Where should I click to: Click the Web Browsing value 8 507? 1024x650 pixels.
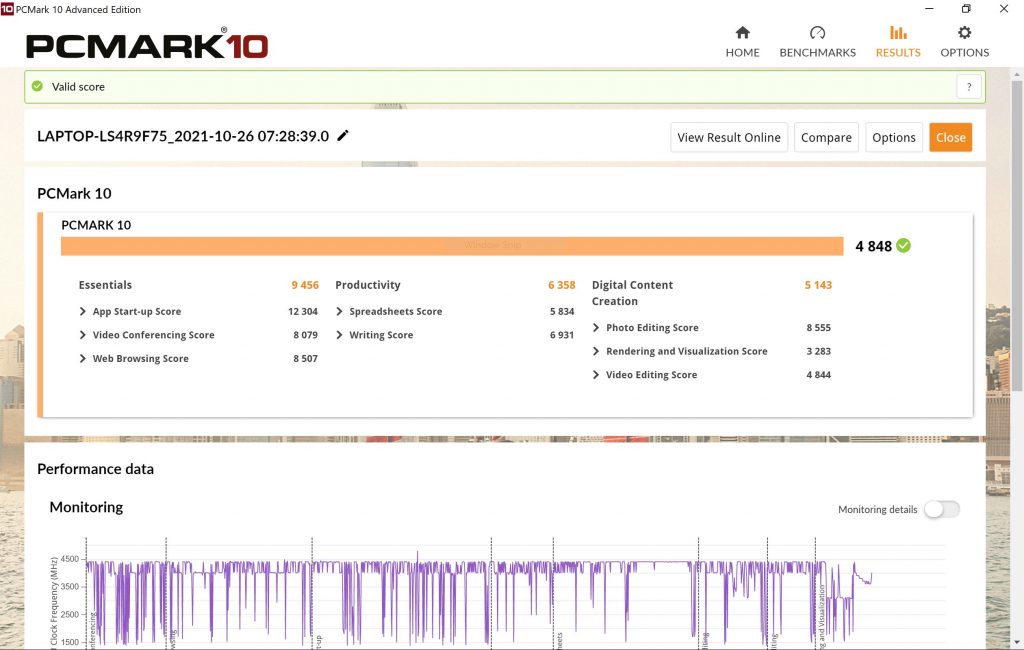click(306, 359)
